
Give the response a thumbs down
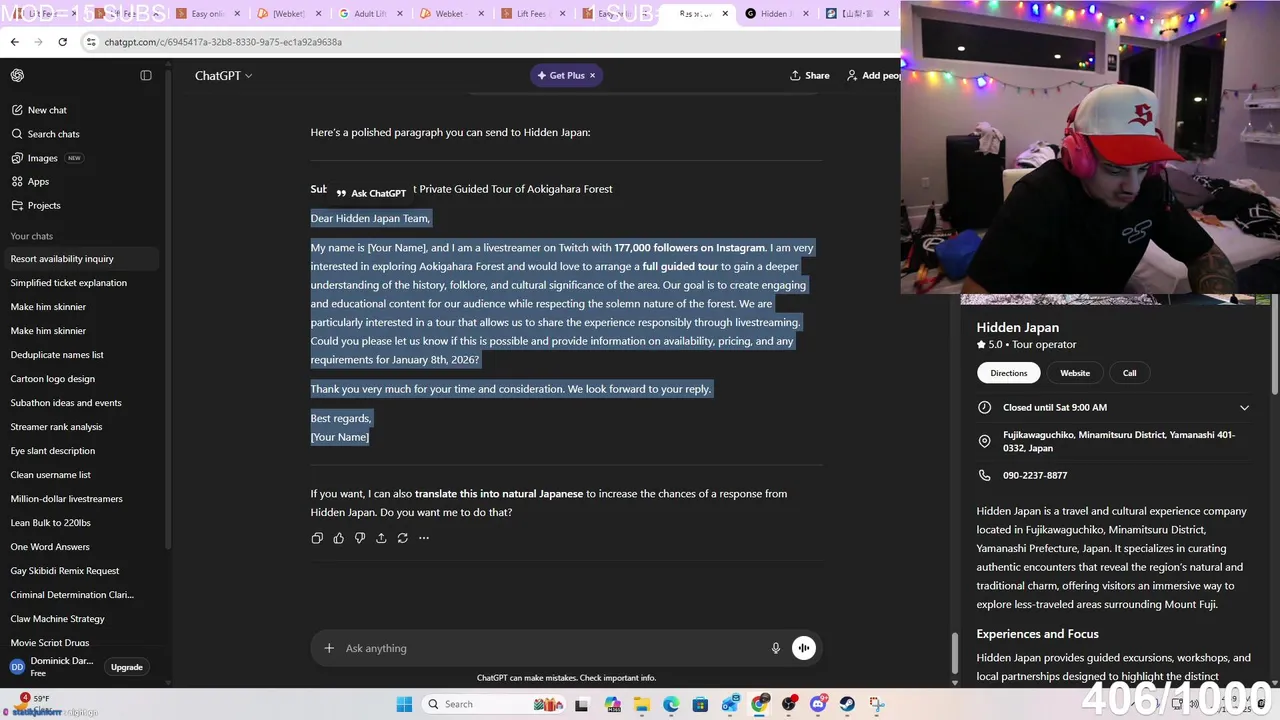coord(360,538)
